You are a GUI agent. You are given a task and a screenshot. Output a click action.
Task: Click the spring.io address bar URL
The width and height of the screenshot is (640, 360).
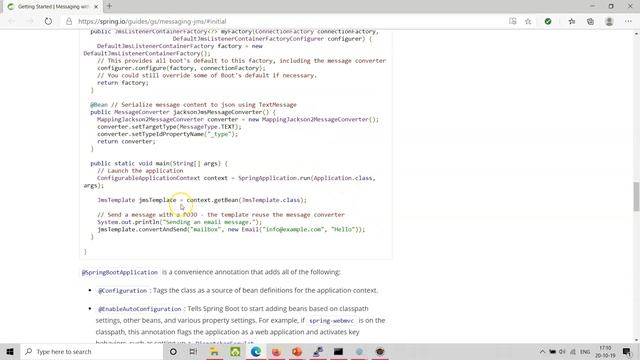click(152, 21)
